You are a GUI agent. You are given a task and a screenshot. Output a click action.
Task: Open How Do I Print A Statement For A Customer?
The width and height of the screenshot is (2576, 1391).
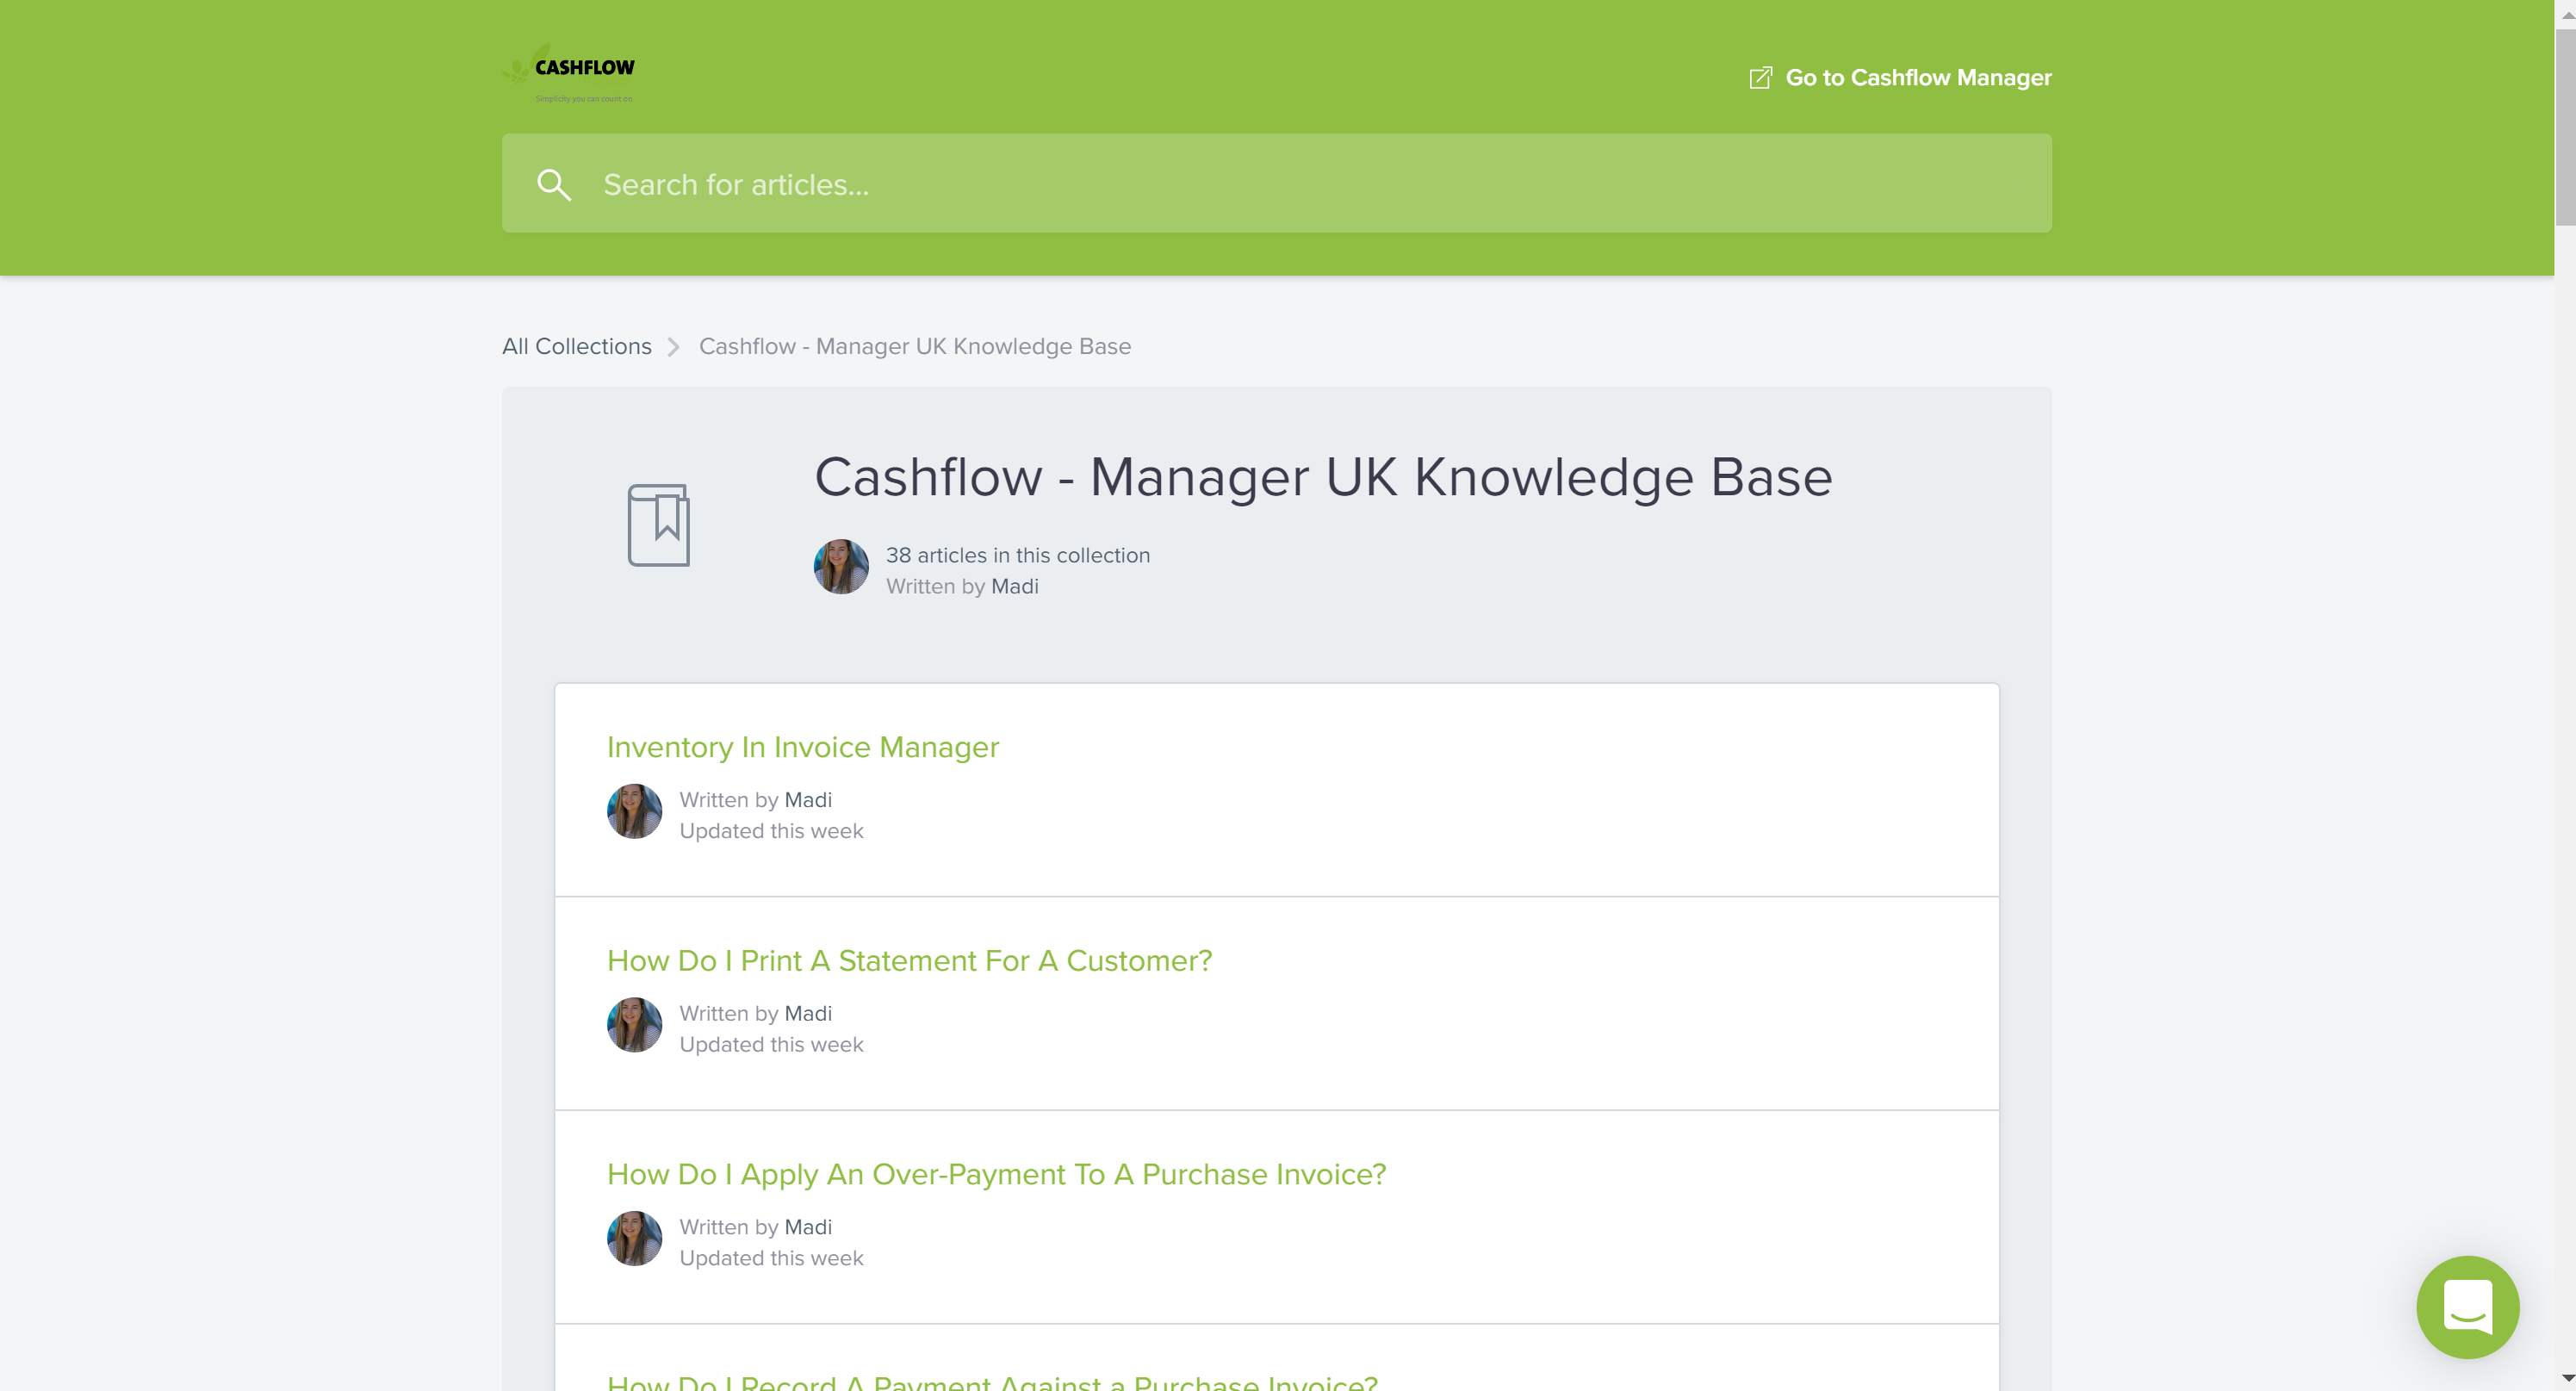click(909, 961)
